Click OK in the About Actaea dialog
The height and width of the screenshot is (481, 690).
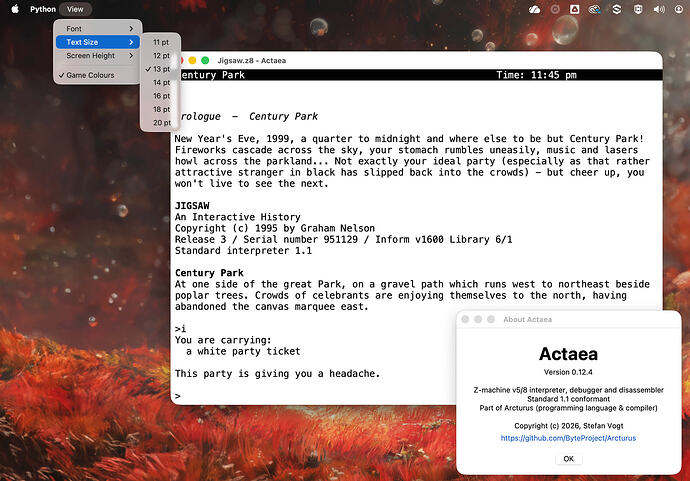click(x=569, y=459)
